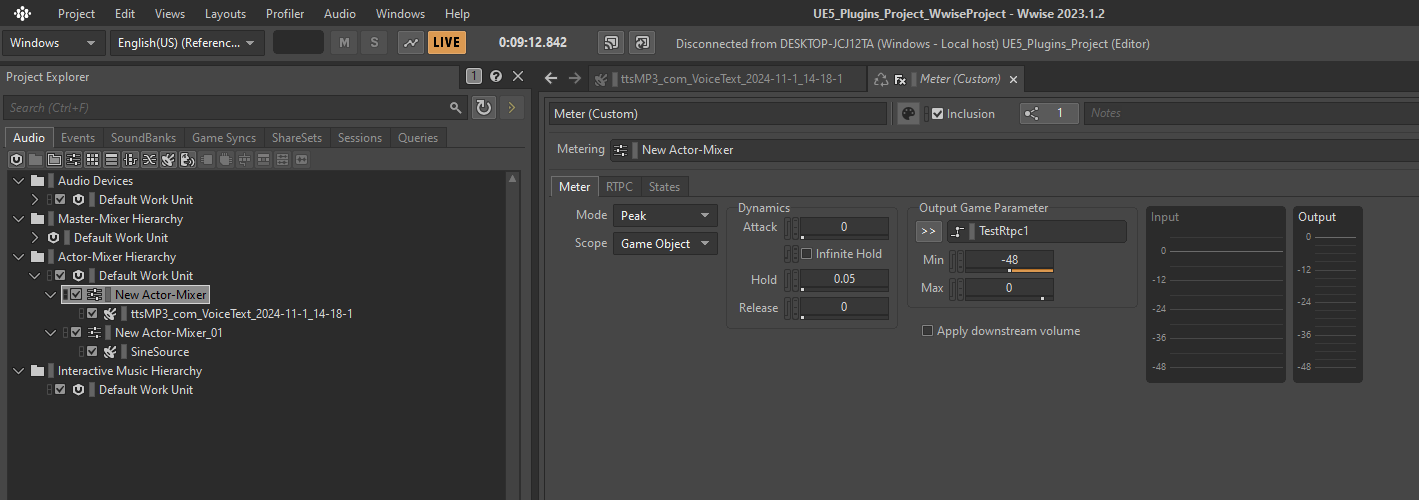The image size is (1419, 500).
Task: Click the New Switch Container toolbar icon
Action: tap(130, 159)
